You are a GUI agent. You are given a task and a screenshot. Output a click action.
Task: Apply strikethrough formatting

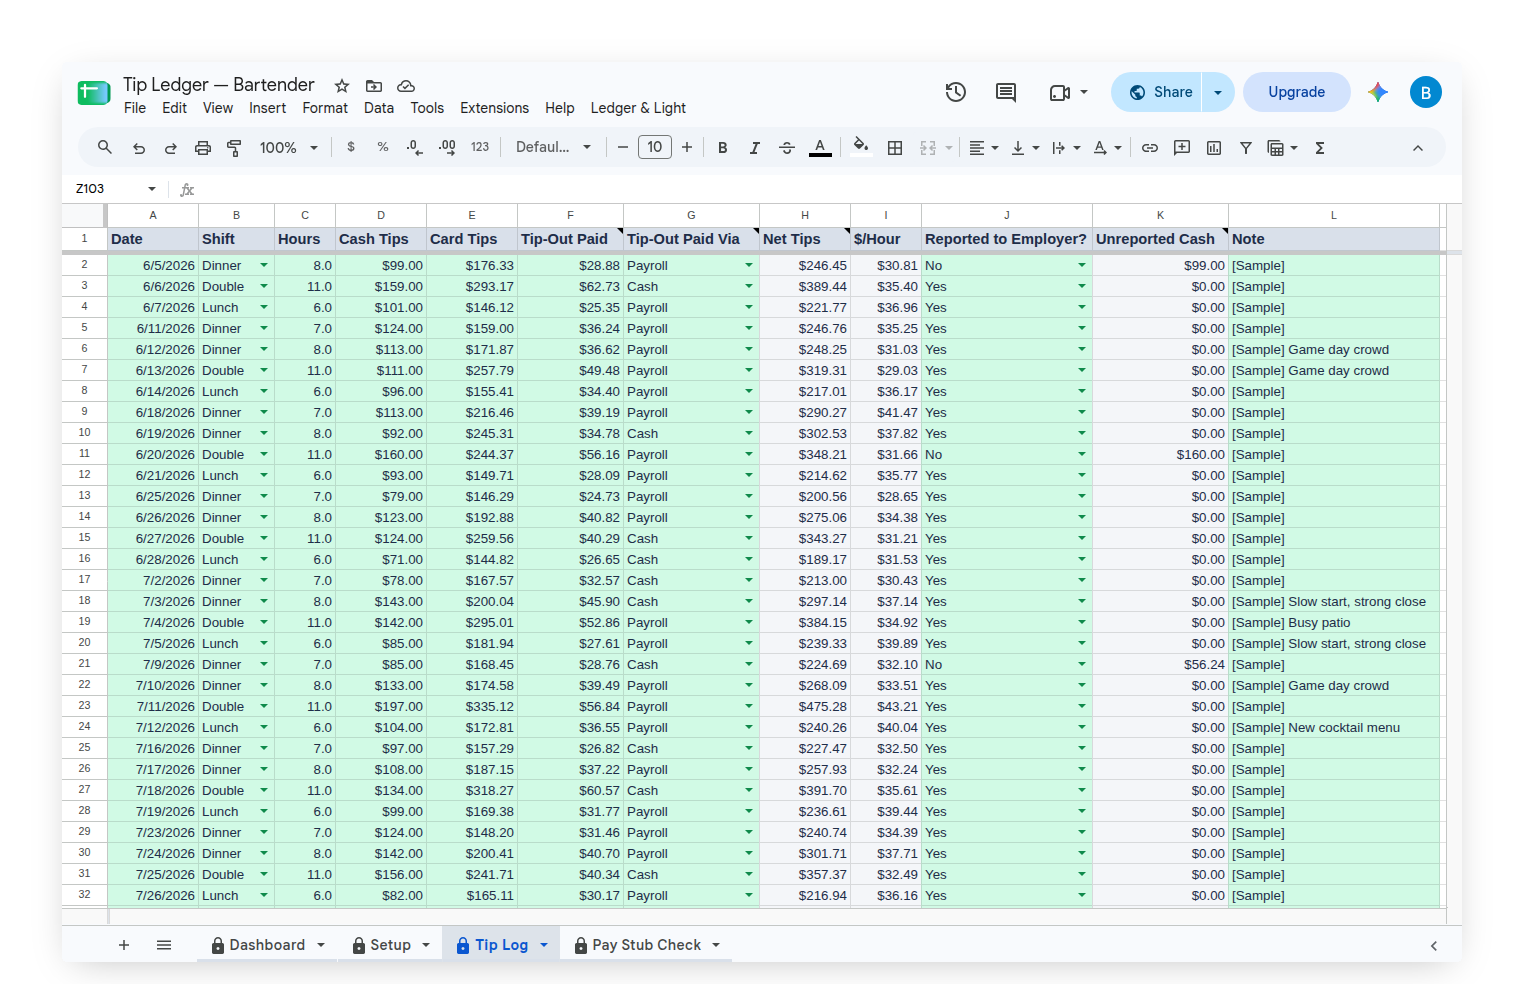click(x=787, y=148)
